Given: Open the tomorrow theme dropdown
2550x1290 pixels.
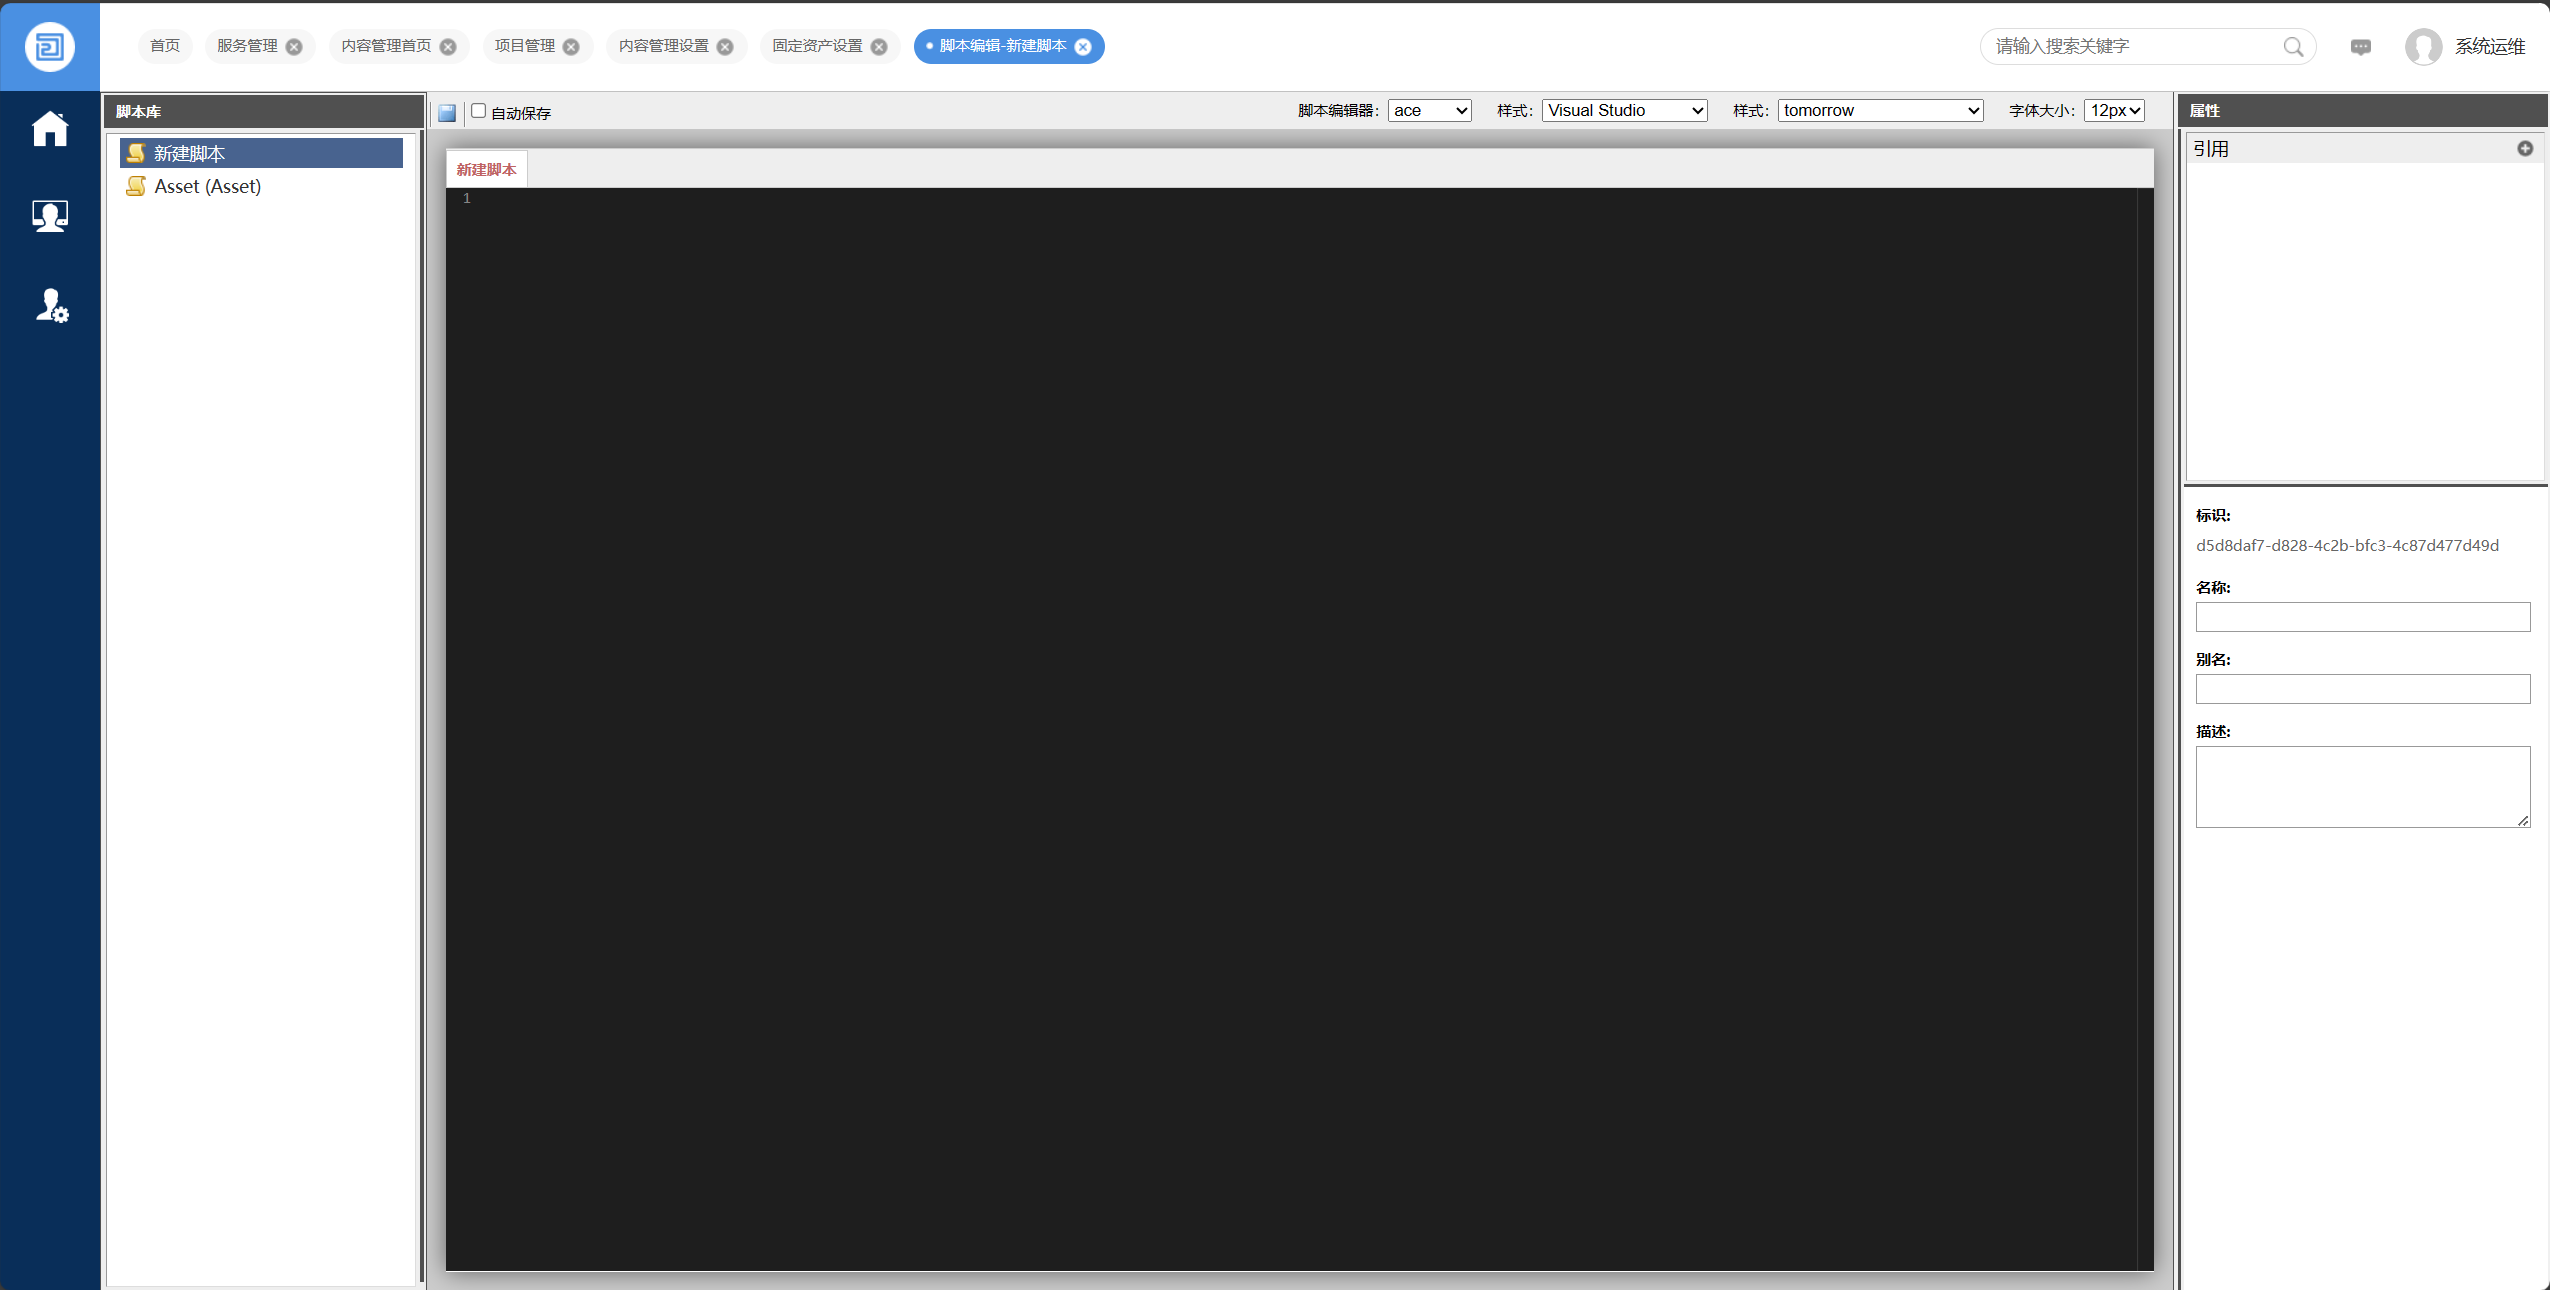Looking at the screenshot, I should click(1880, 111).
